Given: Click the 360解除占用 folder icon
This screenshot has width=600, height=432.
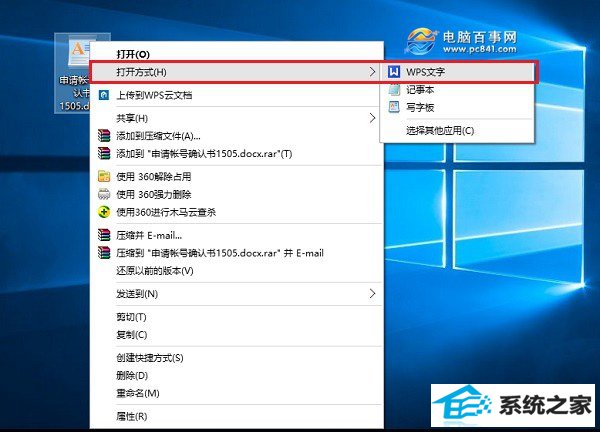Looking at the screenshot, I should (104, 176).
